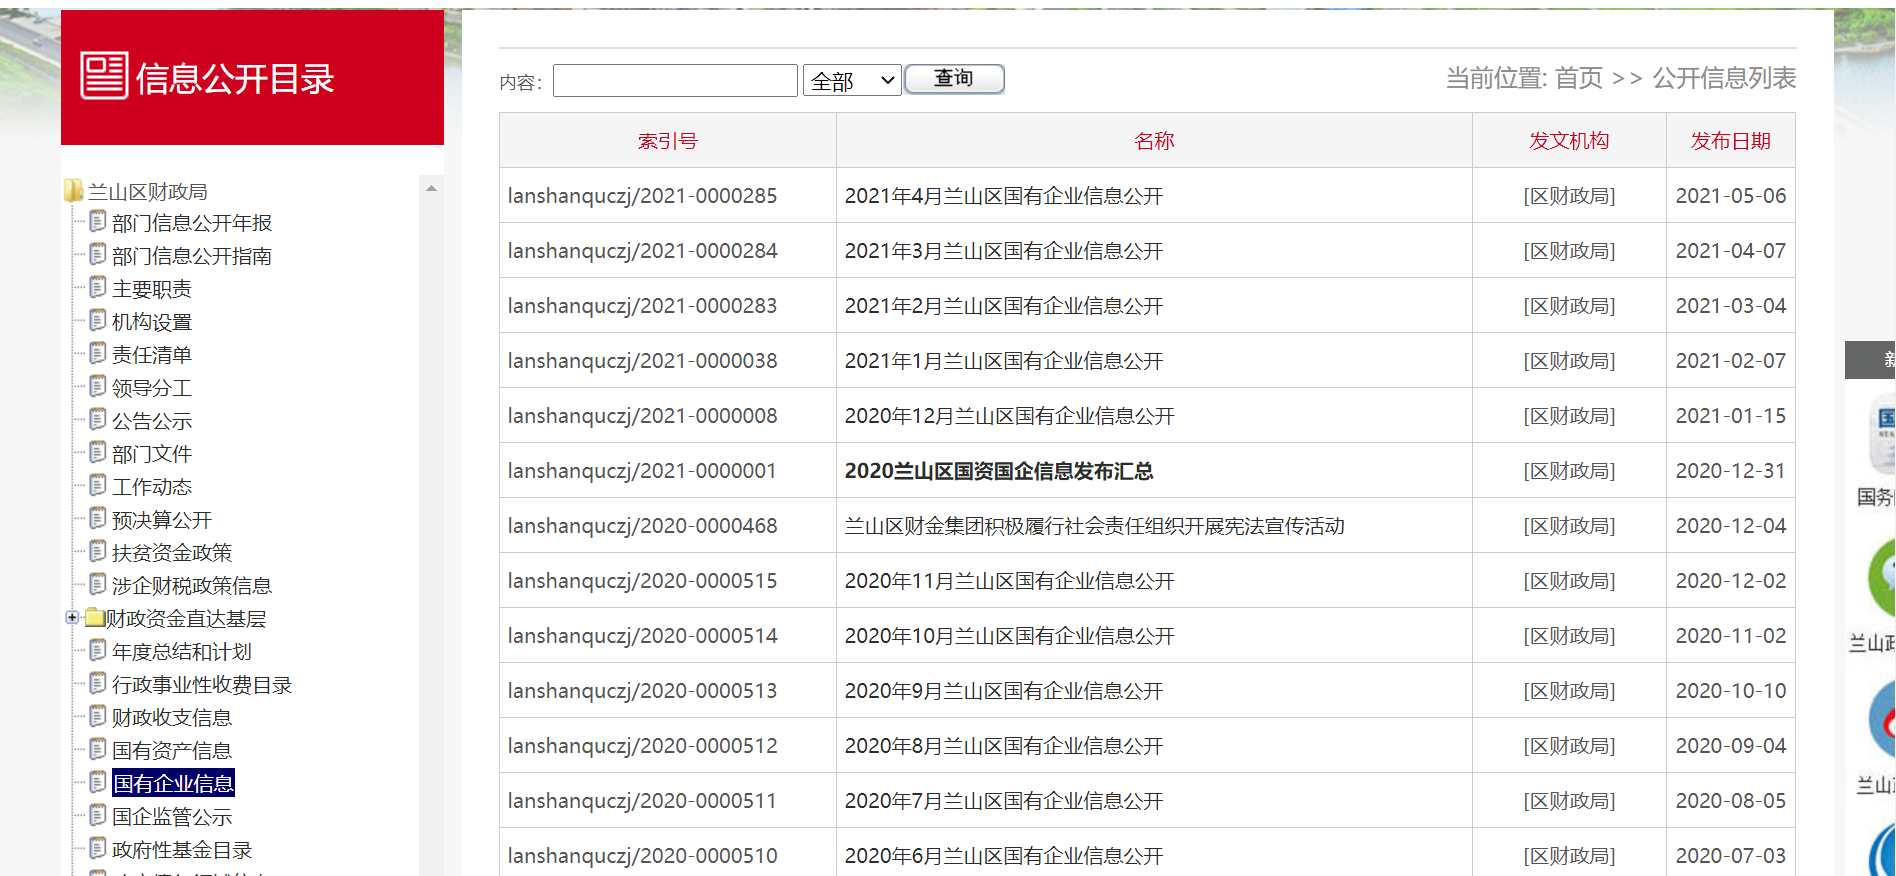Screen dimensions: 1896x876
Task: Click the document icon beside 部门文件
Action: (97, 452)
